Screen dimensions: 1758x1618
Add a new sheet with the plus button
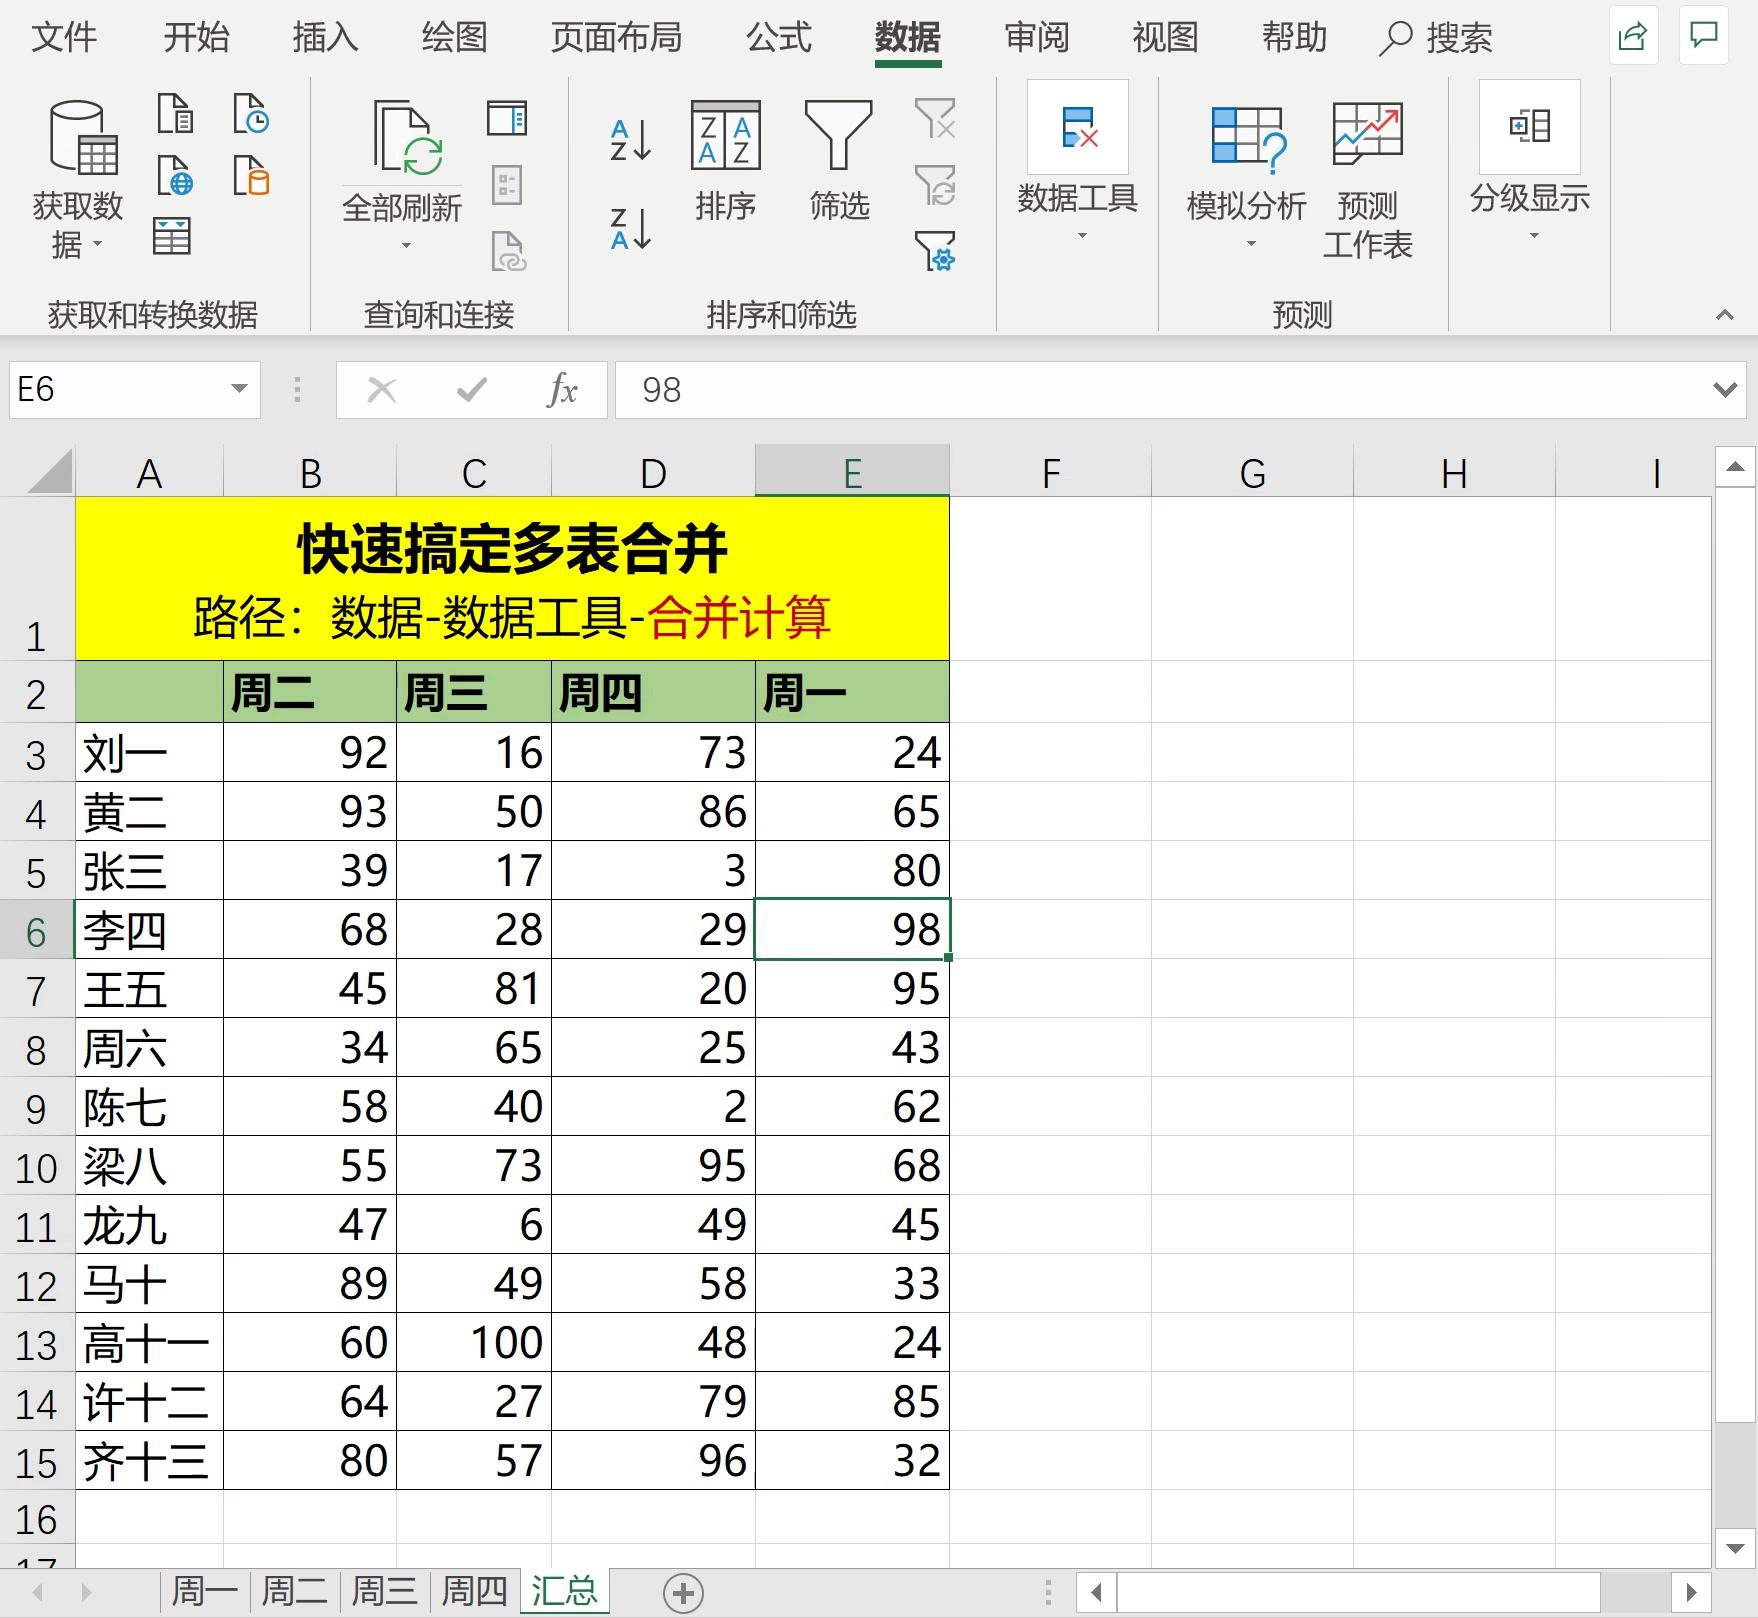point(683,1590)
